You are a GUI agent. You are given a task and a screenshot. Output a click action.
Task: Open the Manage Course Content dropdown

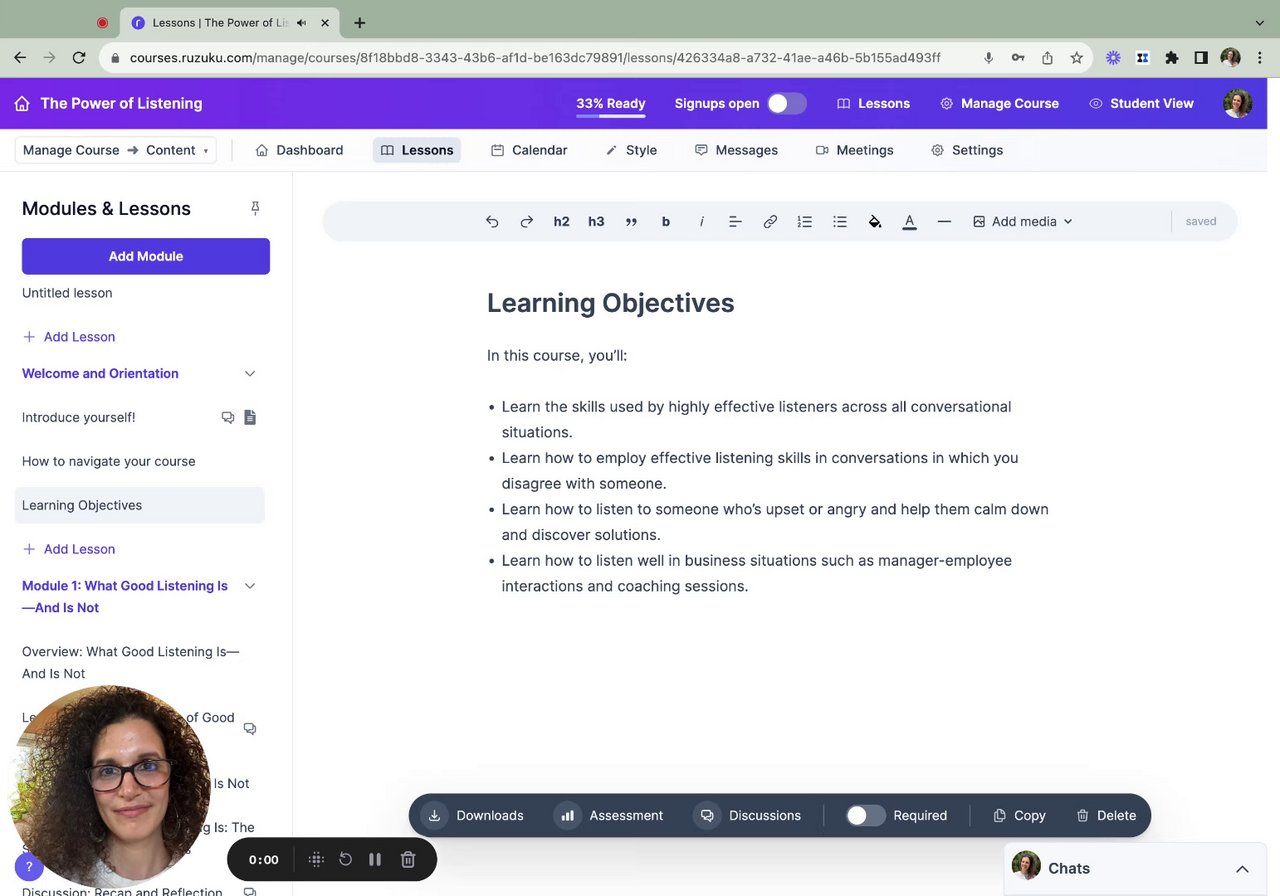pos(116,150)
